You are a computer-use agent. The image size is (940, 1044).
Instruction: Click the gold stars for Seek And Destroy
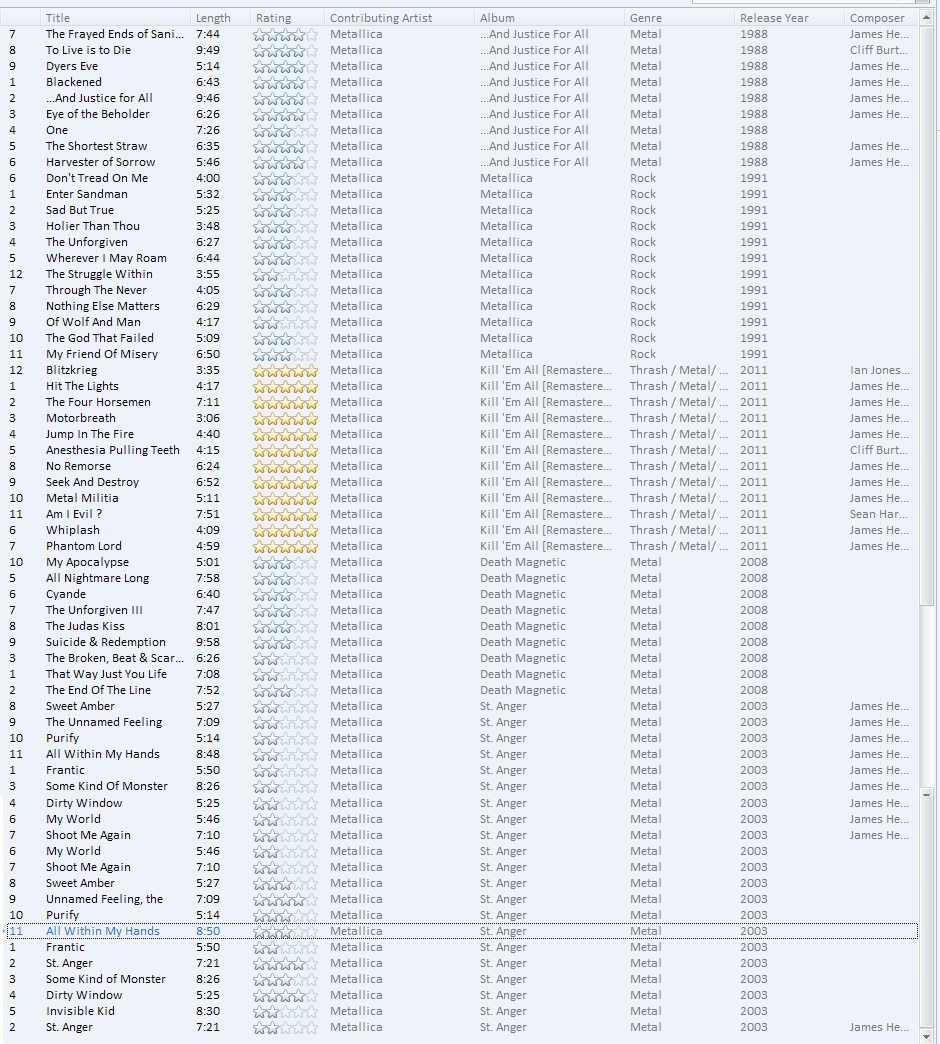pyautogui.click(x=286, y=482)
